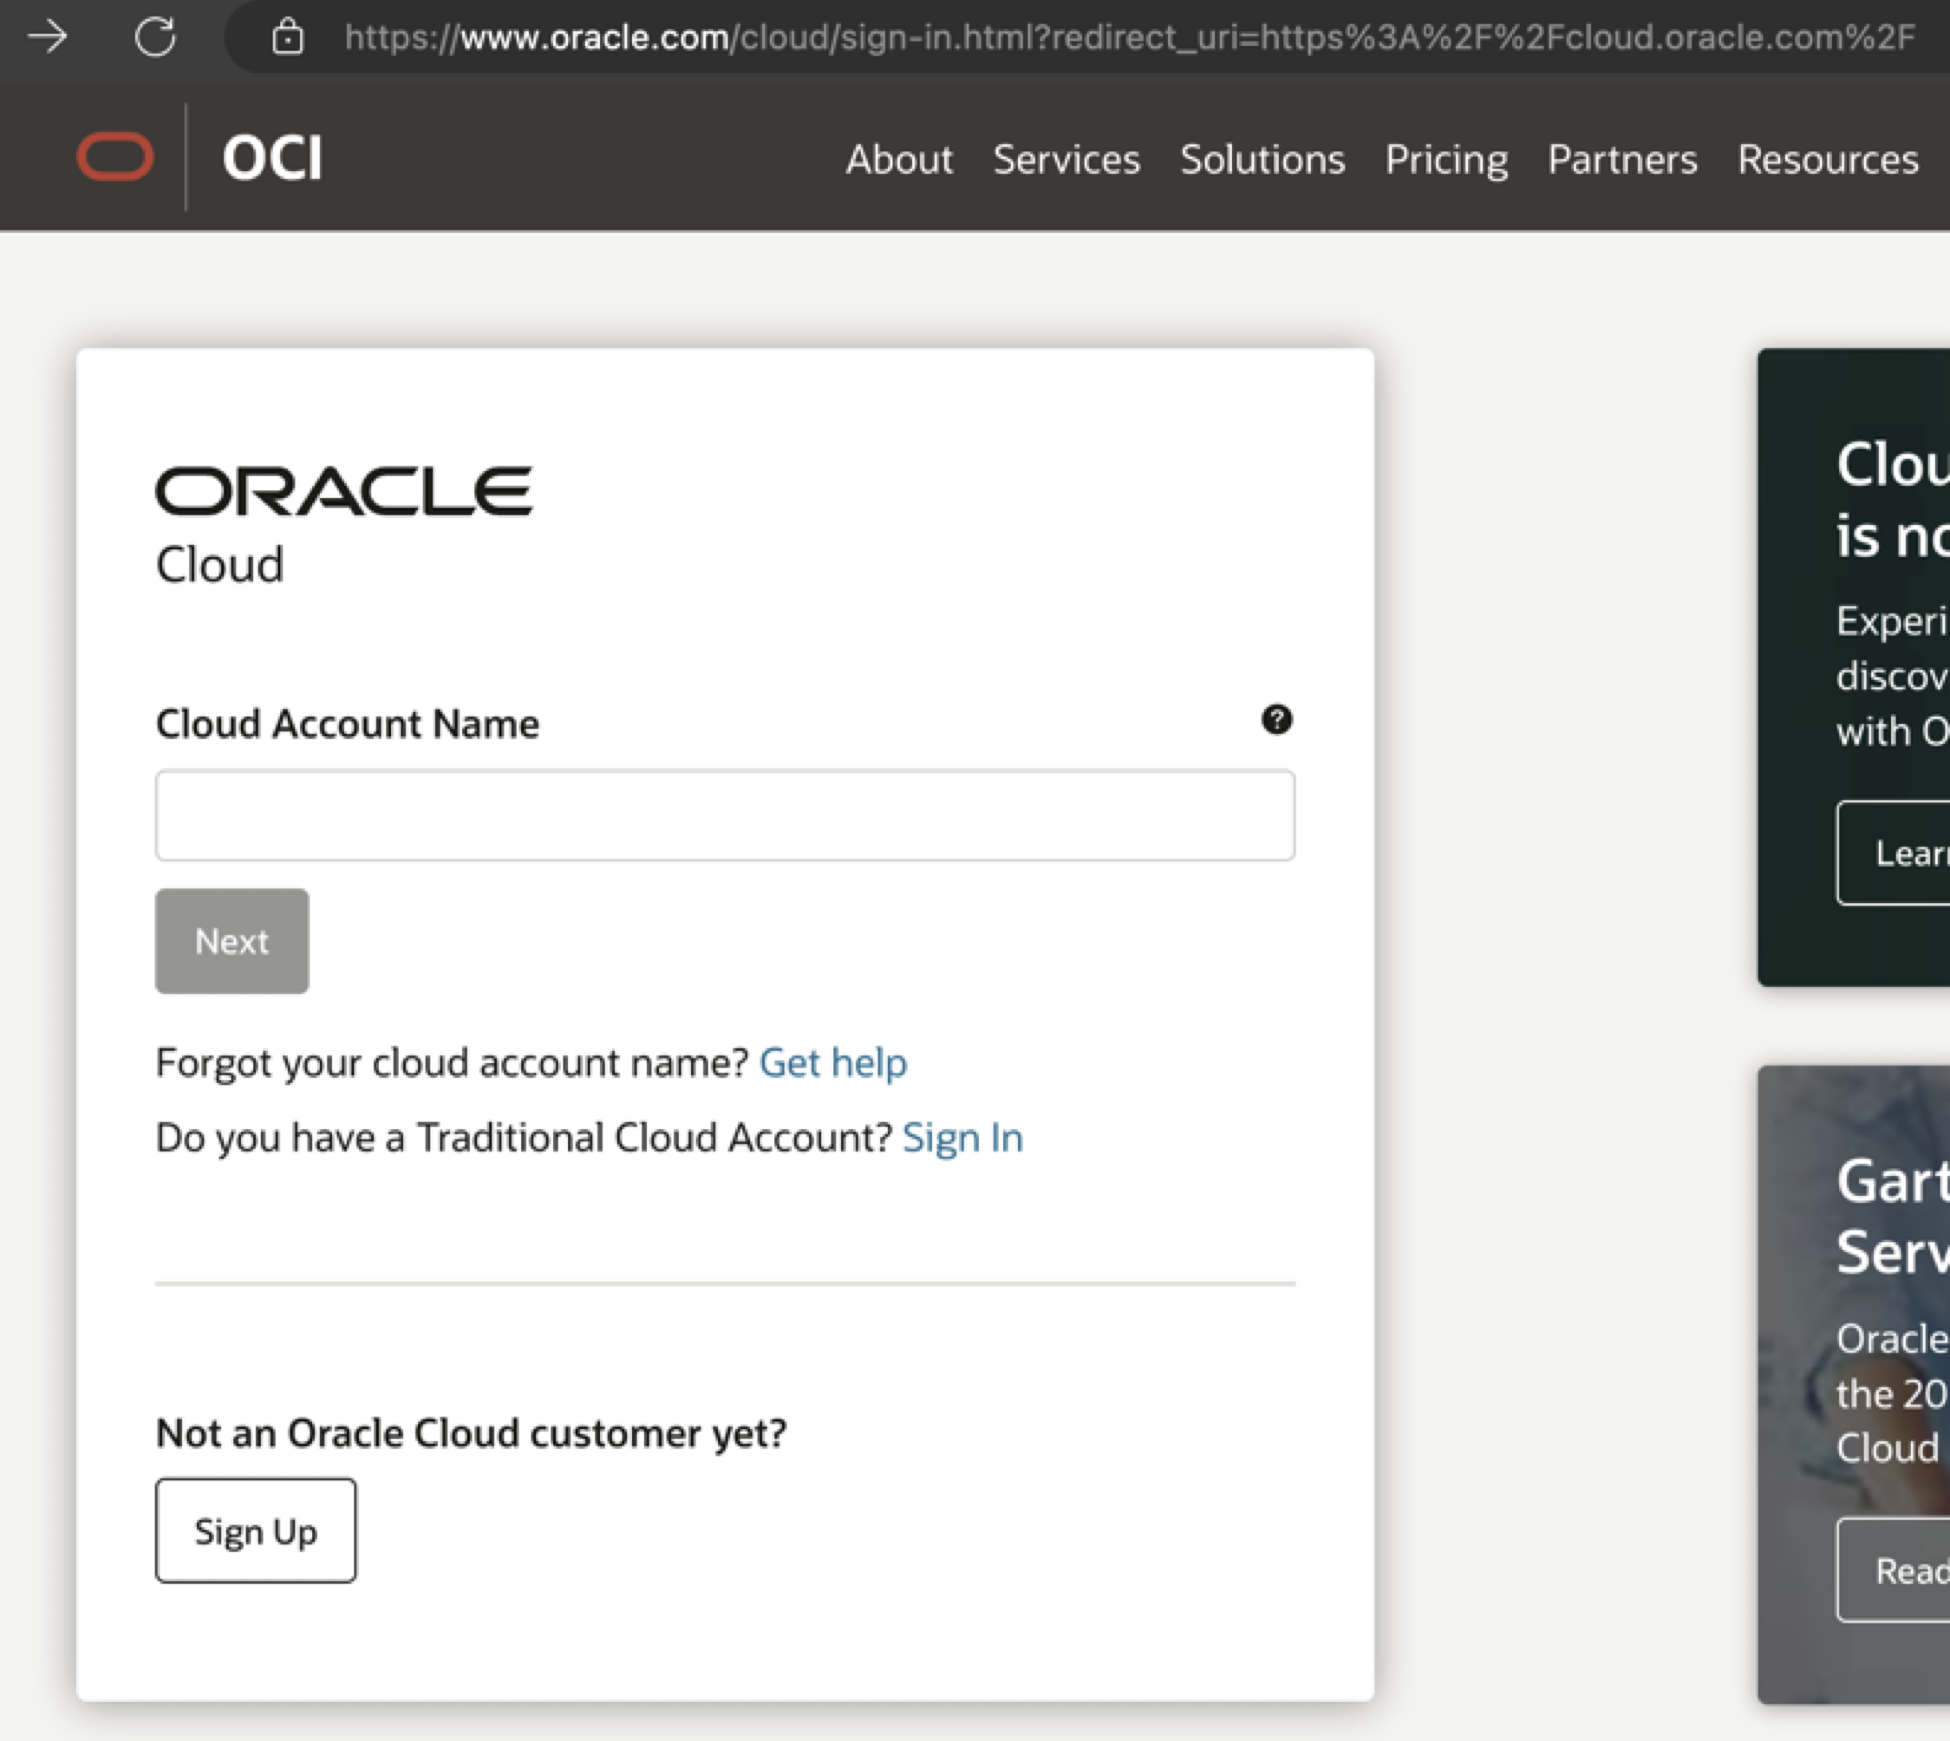Click the Oracle Cloud wordmark logo
The height and width of the screenshot is (1741, 1950).
point(344,525)
